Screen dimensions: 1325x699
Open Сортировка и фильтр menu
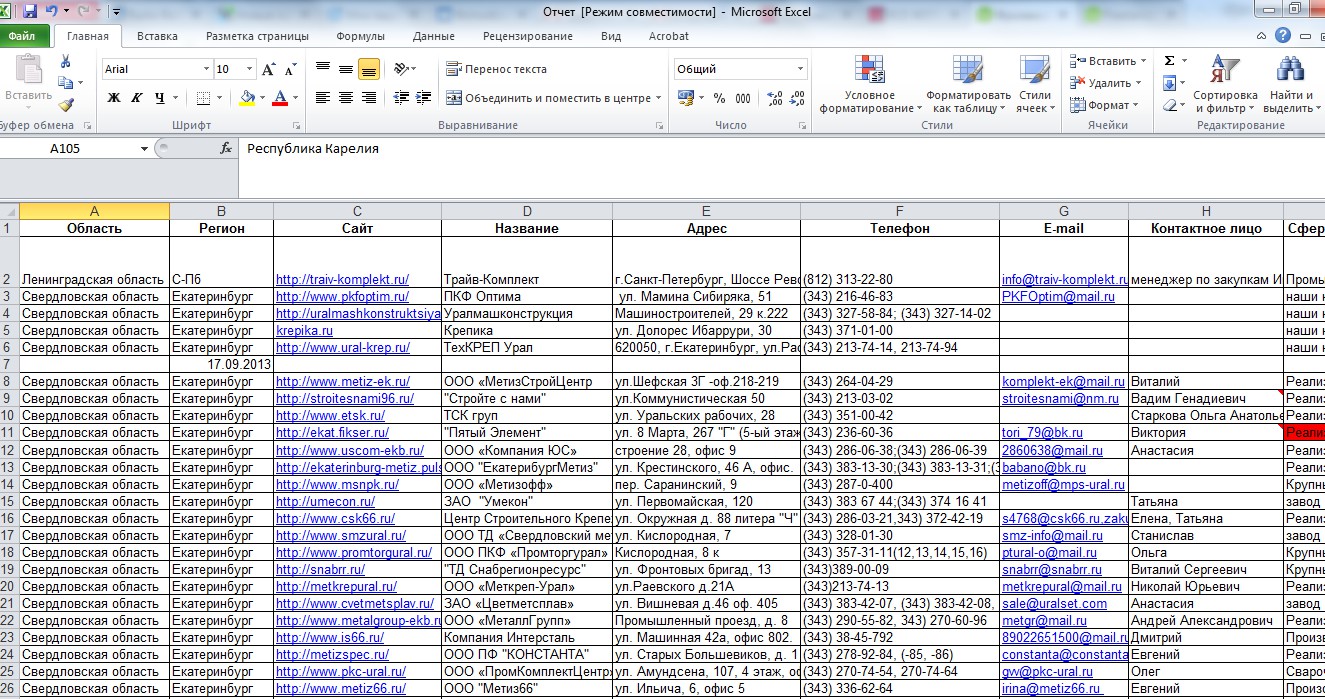pyautogui.click(x=1225, y=84)
